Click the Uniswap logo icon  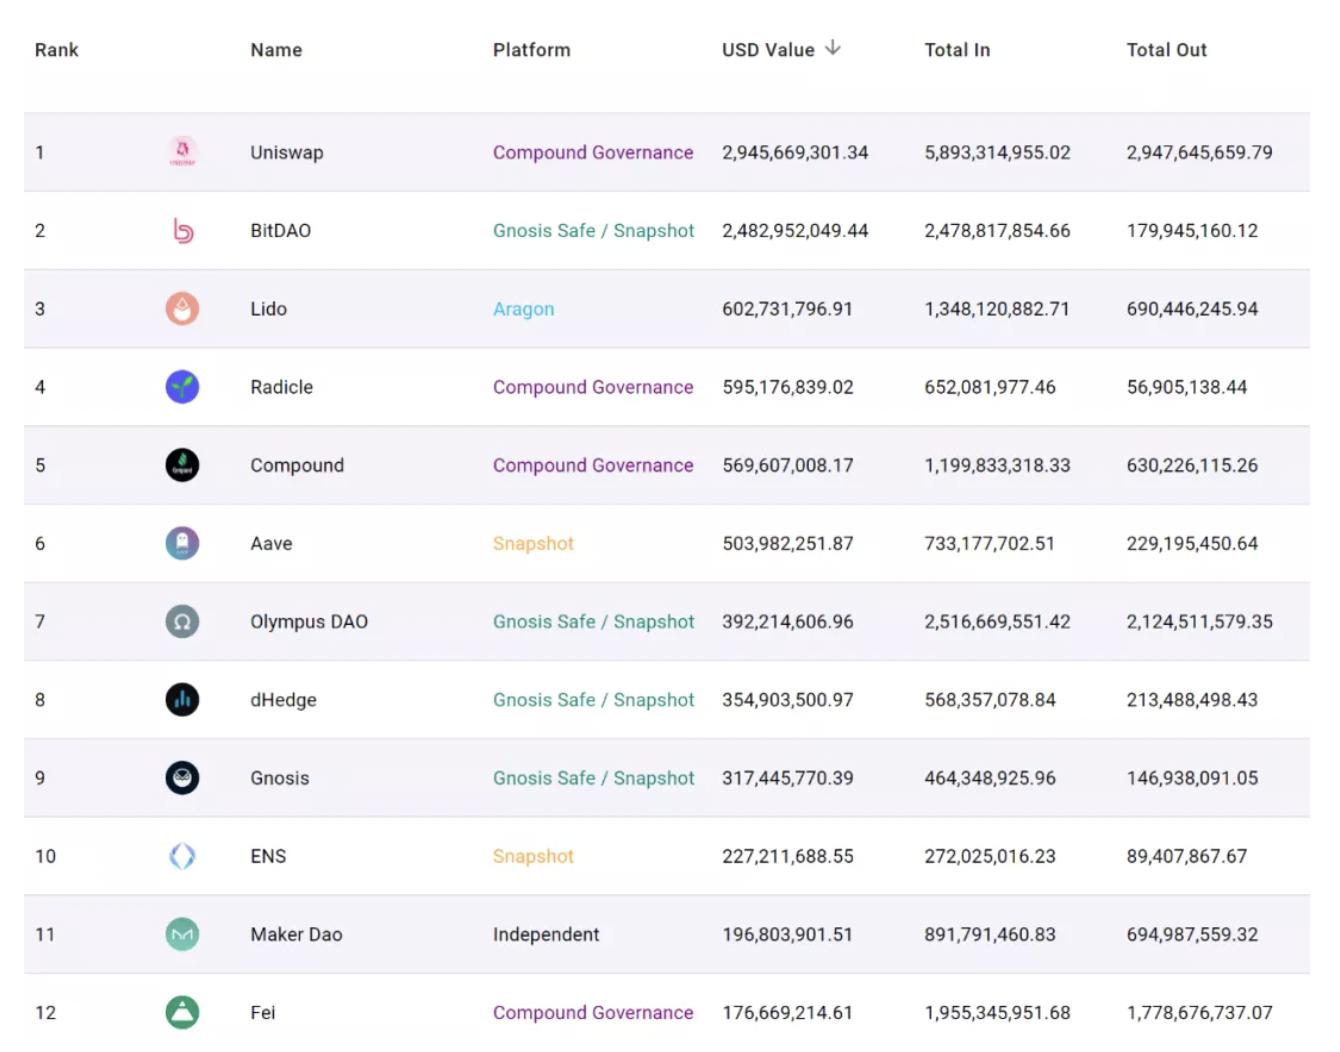pyautogui.click(x=182, y=152)
